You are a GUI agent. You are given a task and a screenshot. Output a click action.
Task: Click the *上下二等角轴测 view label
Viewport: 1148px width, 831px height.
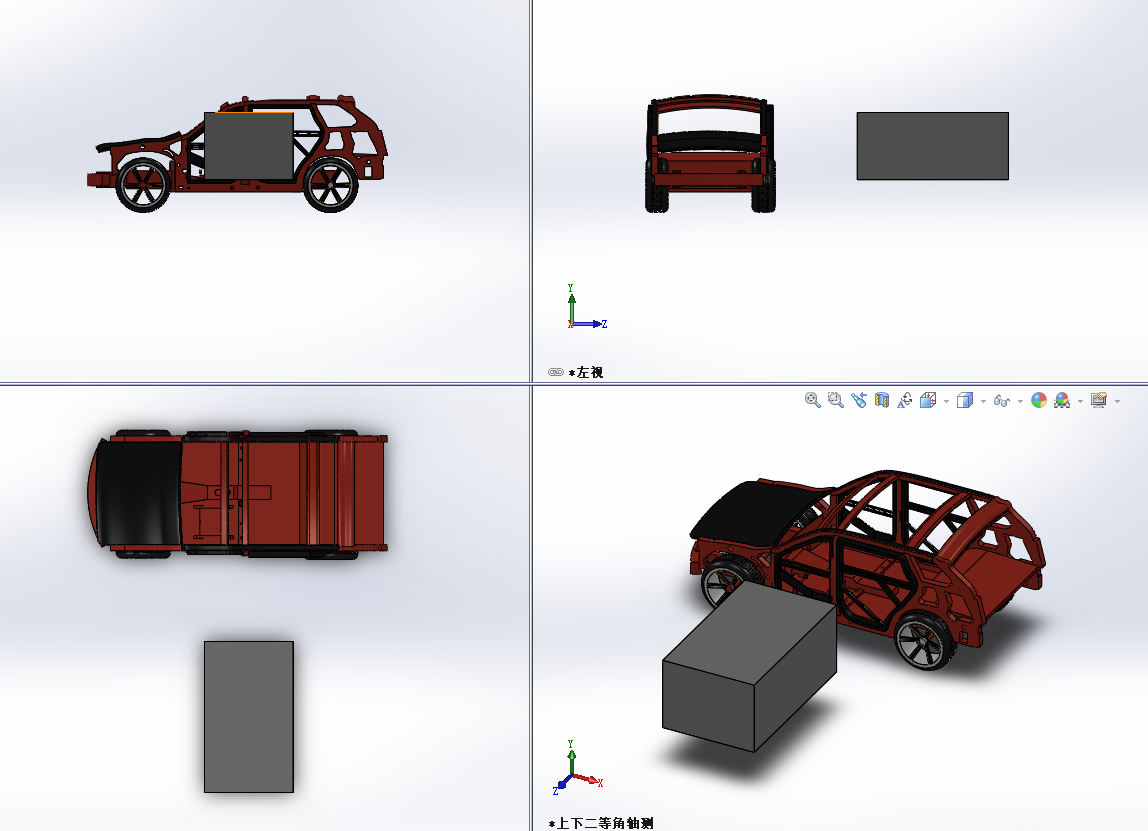[601, 823]
